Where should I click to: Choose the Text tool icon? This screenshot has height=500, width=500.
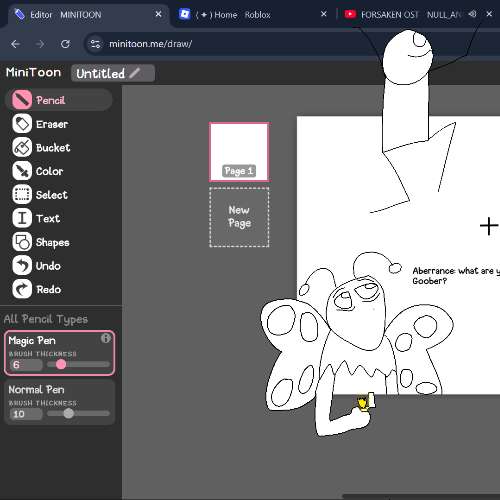[x=22, y=218]
